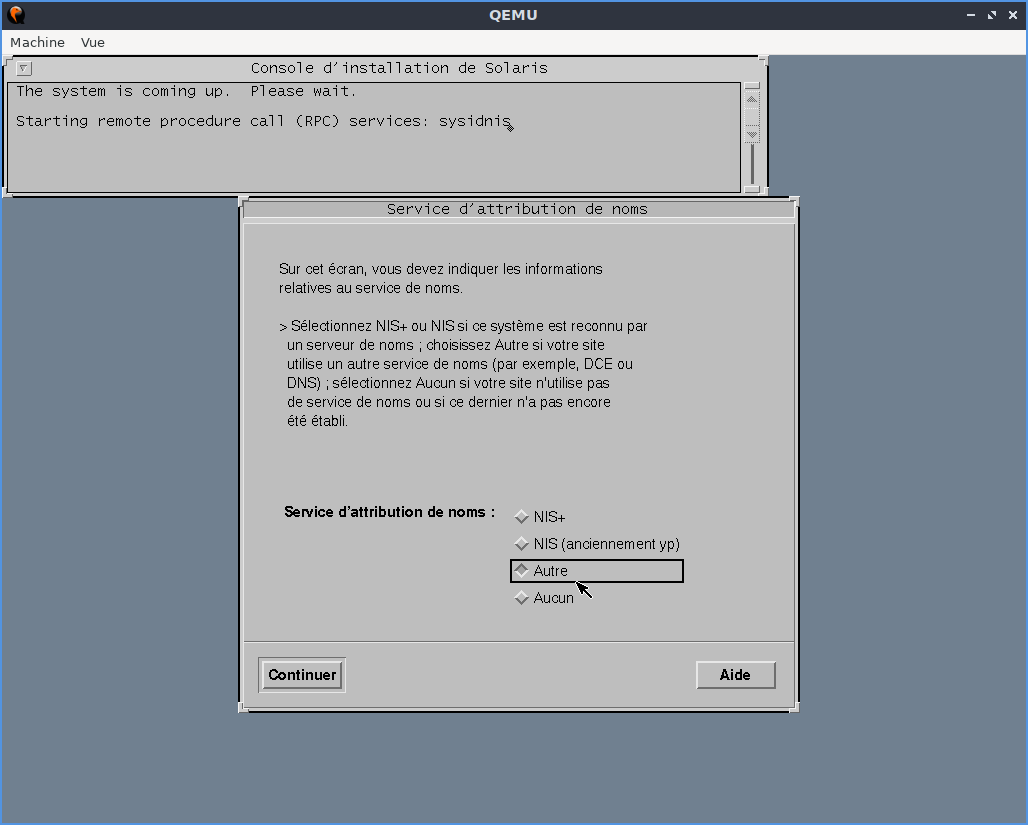The image size is (1028, 825).
Task: Click the 'Sélectionnez NIS+ ou NIS' instruction line
Action: [x=464, y=326]
